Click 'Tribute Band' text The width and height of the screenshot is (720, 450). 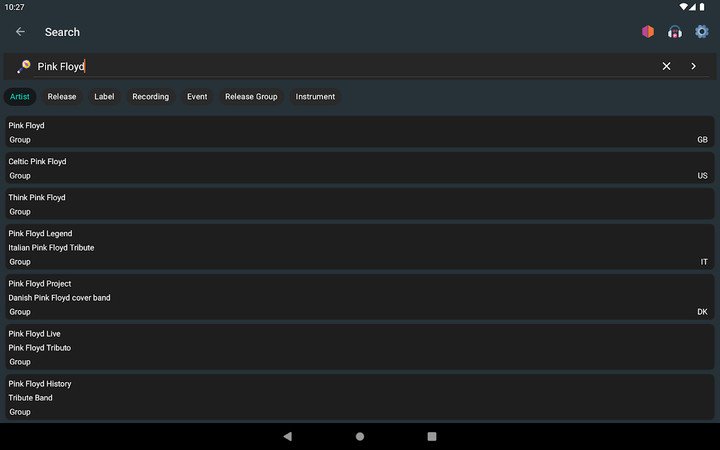coord(30,398)
